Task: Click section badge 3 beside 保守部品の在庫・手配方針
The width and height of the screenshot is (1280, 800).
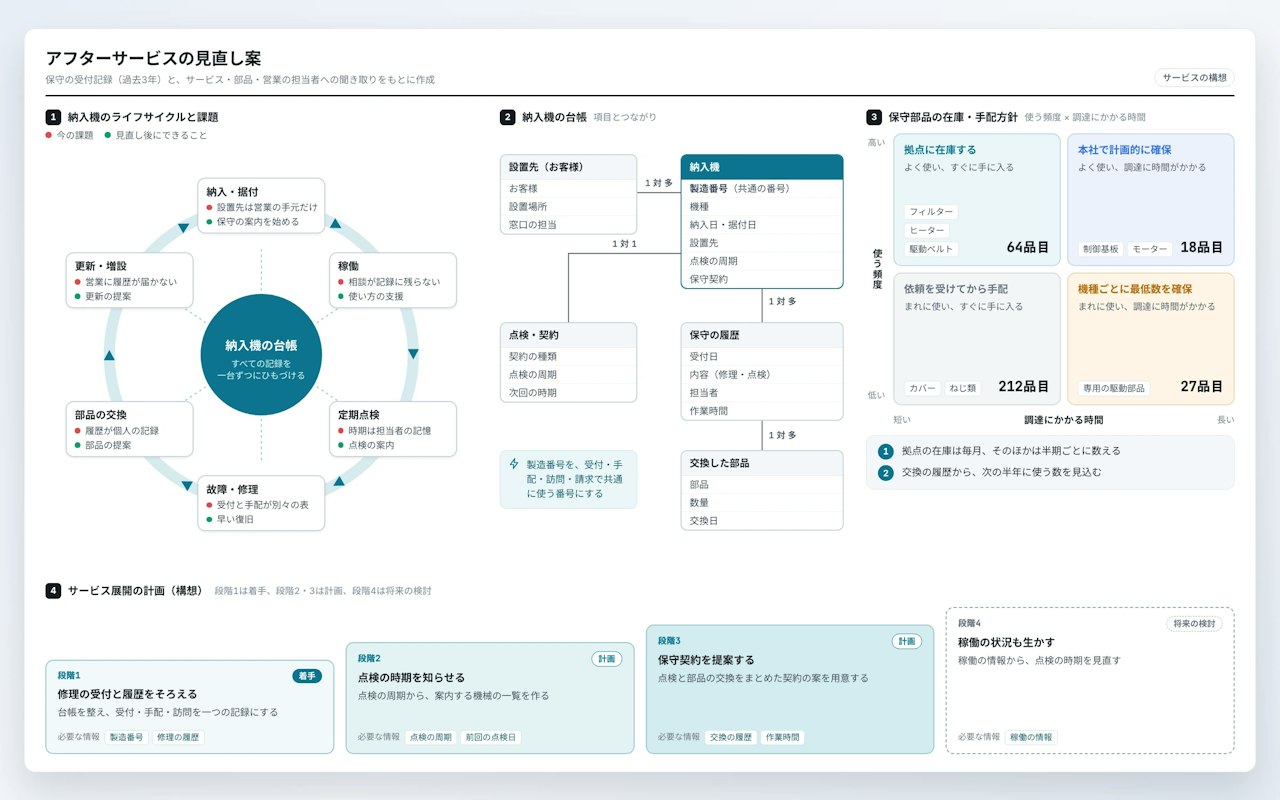Action: 873,117
